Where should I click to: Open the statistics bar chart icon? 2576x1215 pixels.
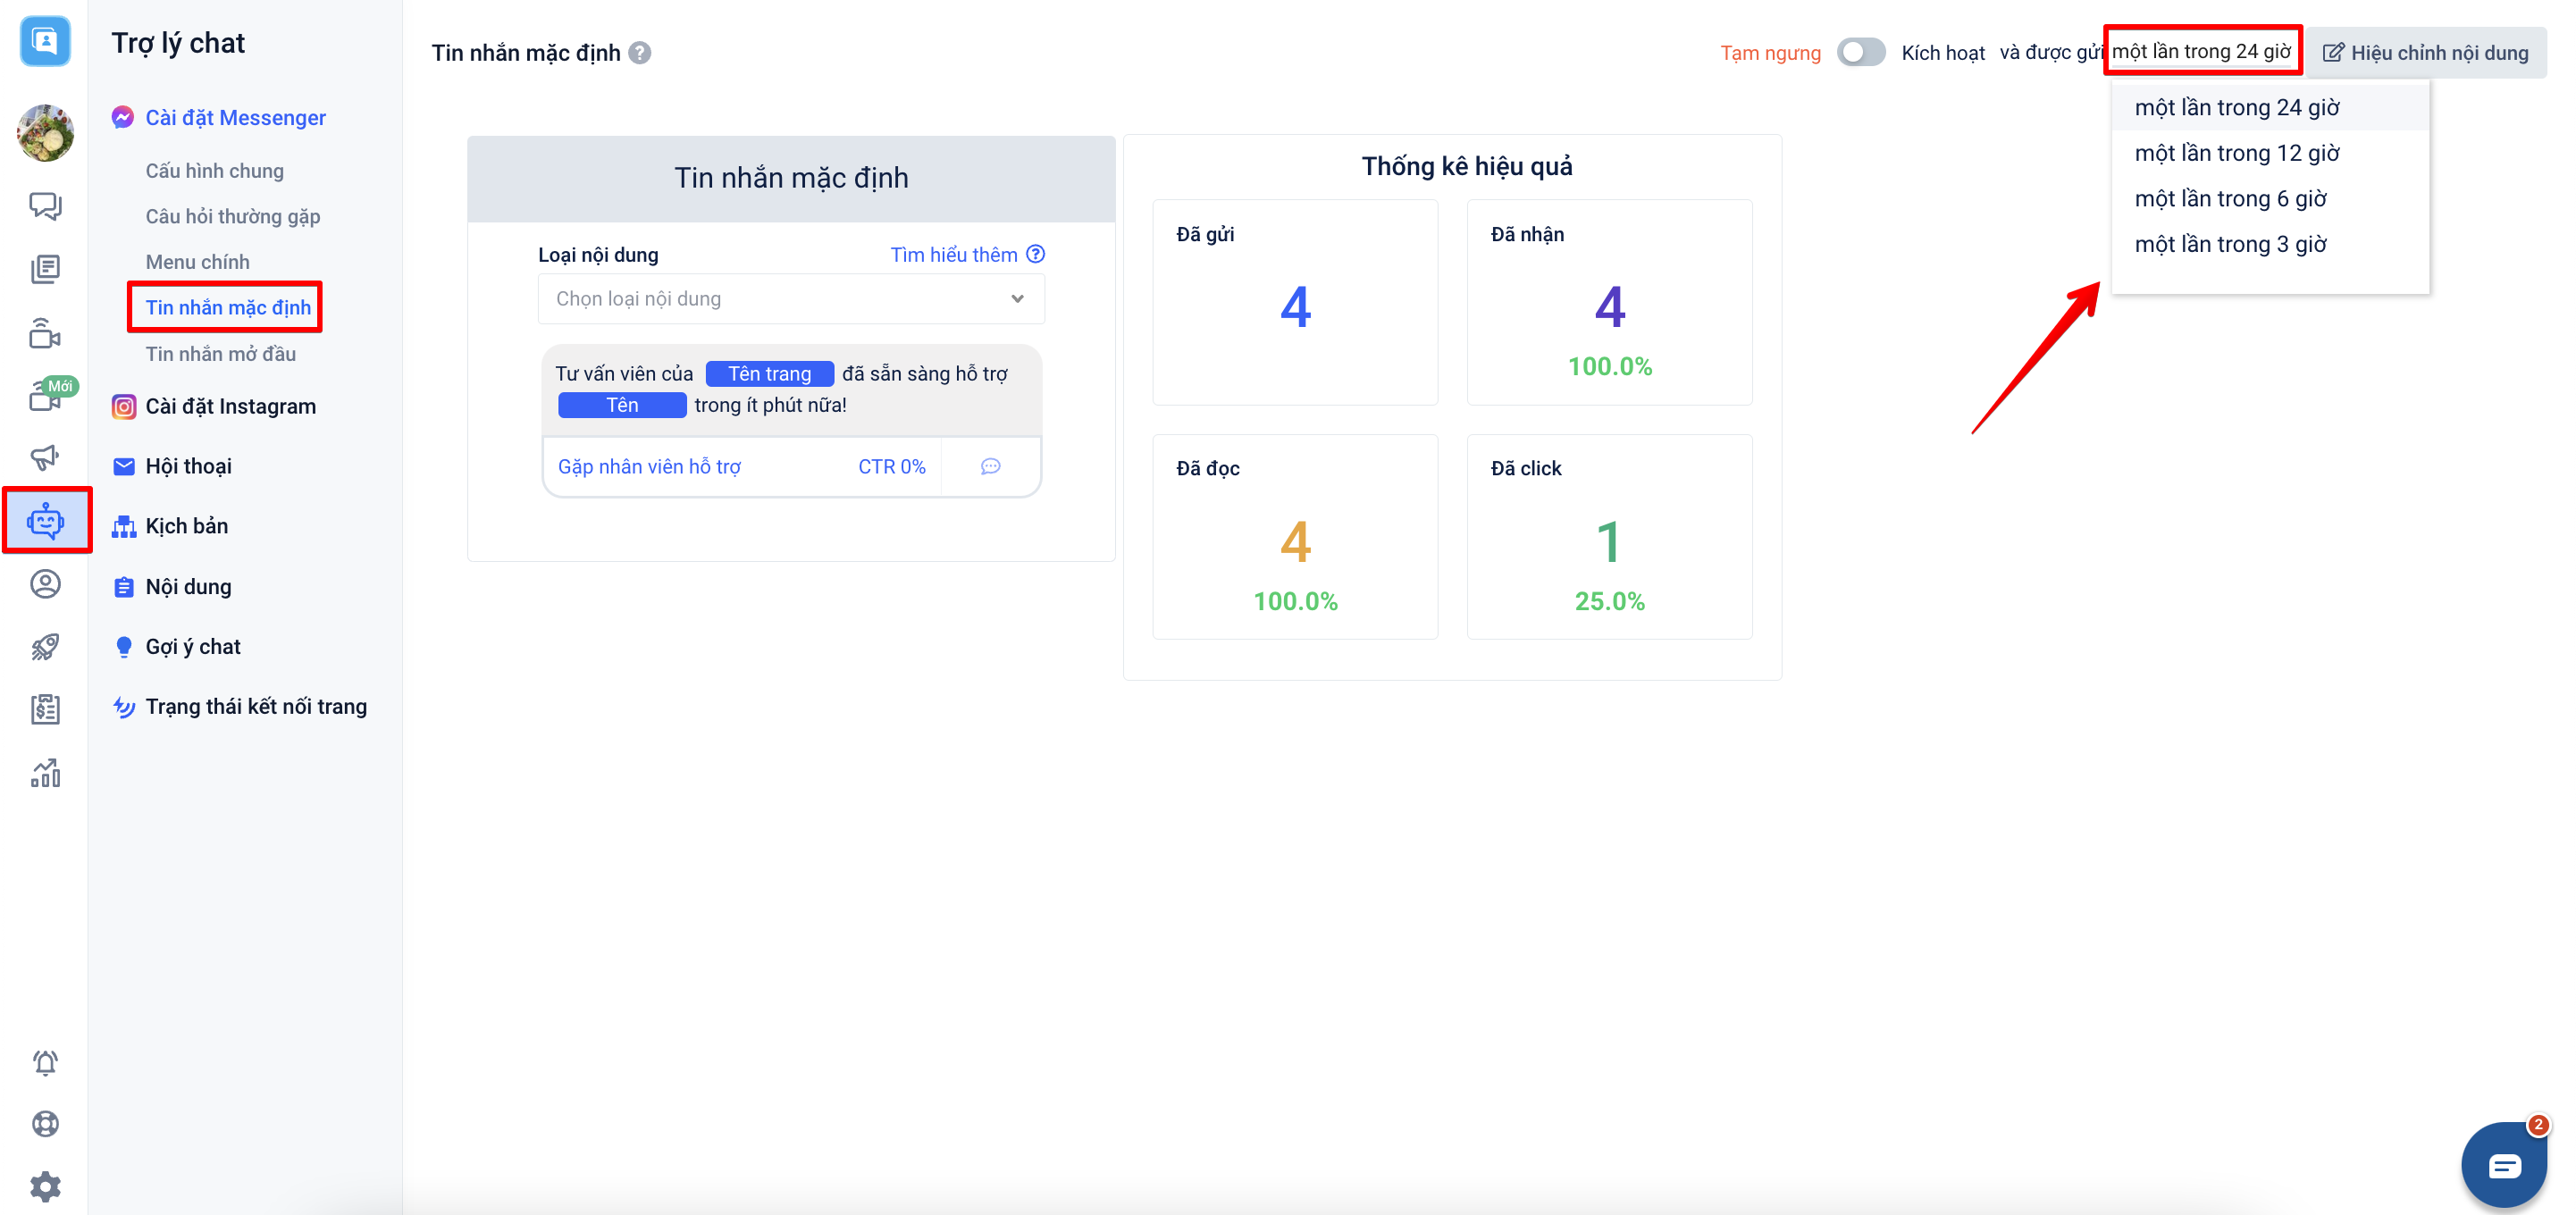pos(45,773)
